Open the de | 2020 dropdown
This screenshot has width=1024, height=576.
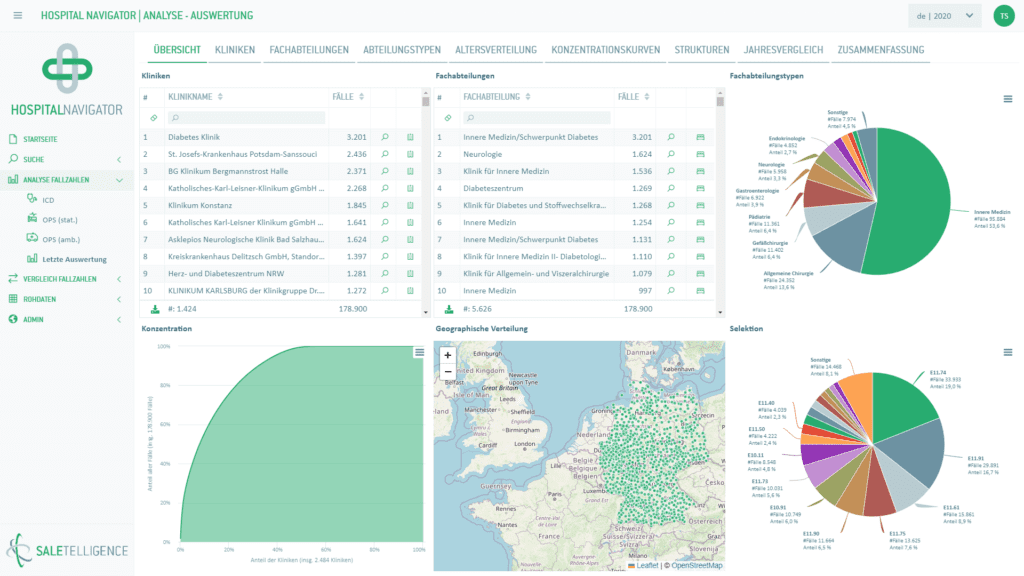pyautogui.click(x=943, y=15)
